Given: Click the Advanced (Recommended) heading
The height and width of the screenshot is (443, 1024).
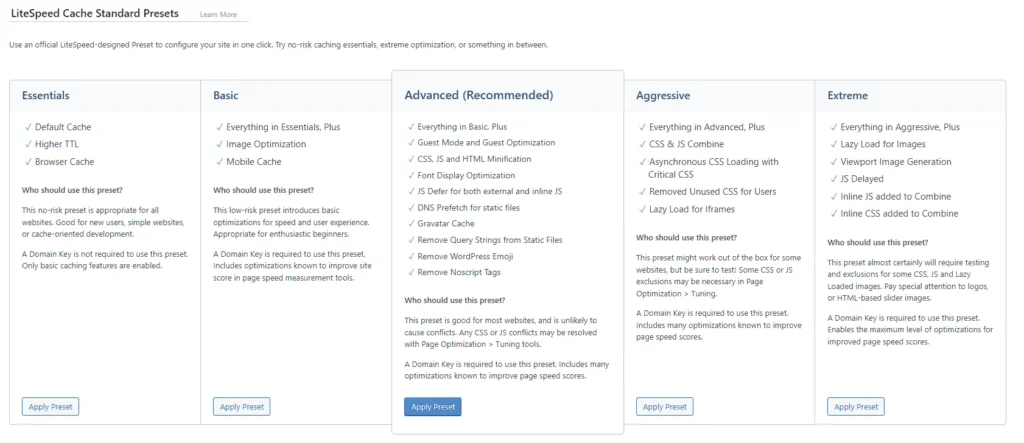Looking at the screenshot, I should (479, 95).
